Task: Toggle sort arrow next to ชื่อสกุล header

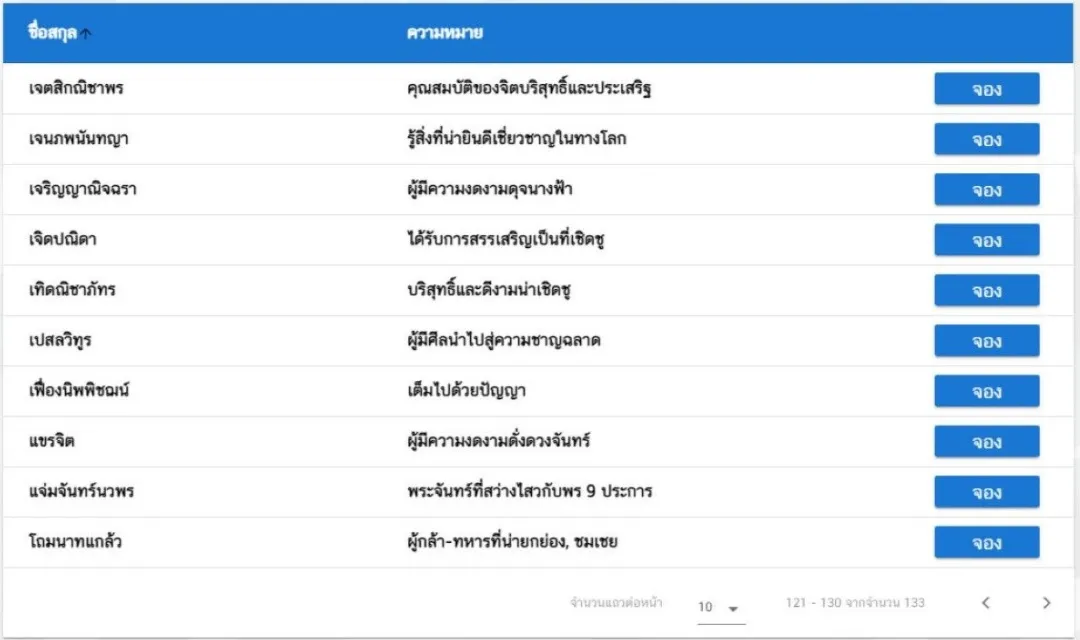Action: coord(85,33)
